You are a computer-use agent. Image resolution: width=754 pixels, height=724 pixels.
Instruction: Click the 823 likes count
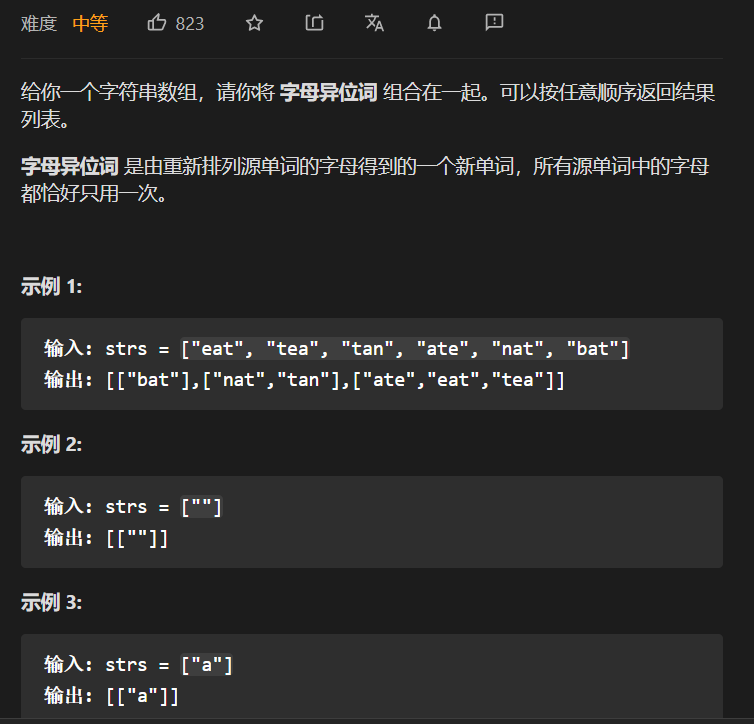(x=190, y=24)
